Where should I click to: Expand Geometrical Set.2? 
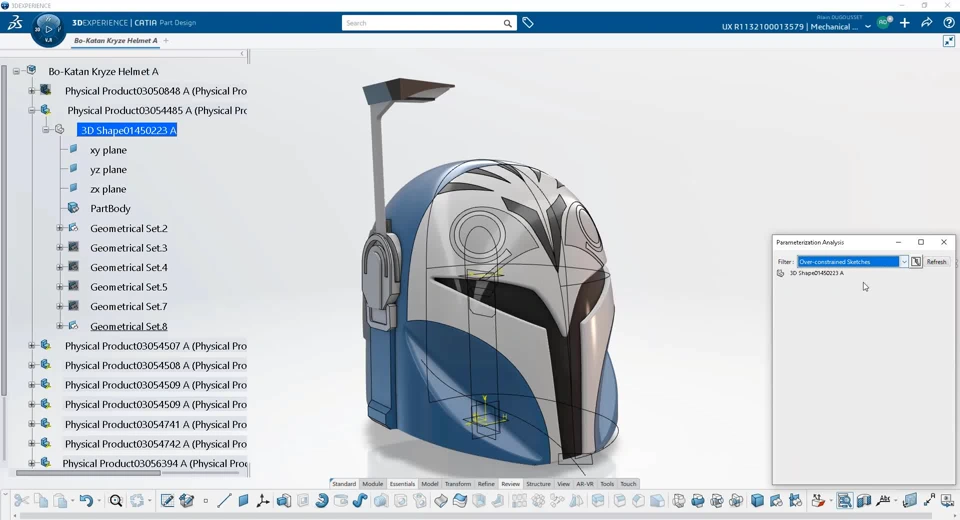tap(60, 228)
